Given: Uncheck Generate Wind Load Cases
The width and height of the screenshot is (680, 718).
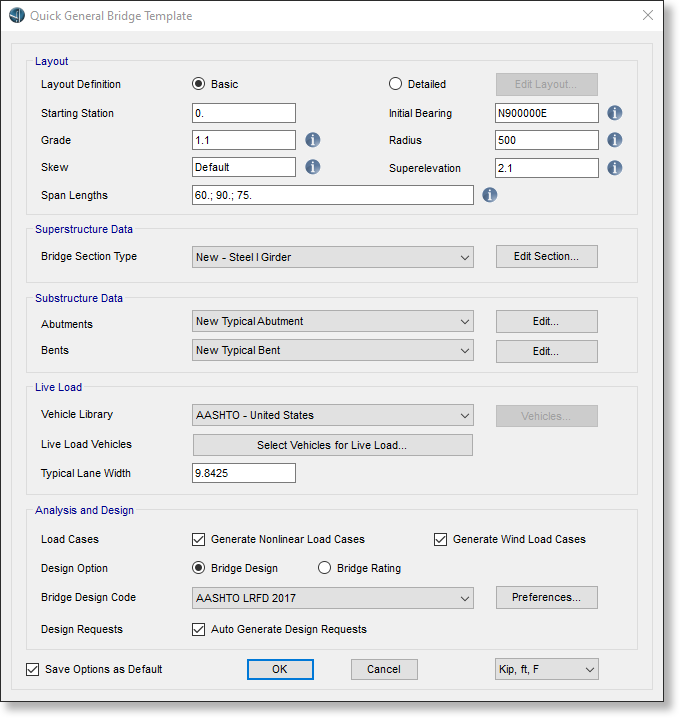Looking at the screenshot, I should (x=440, y=539).
